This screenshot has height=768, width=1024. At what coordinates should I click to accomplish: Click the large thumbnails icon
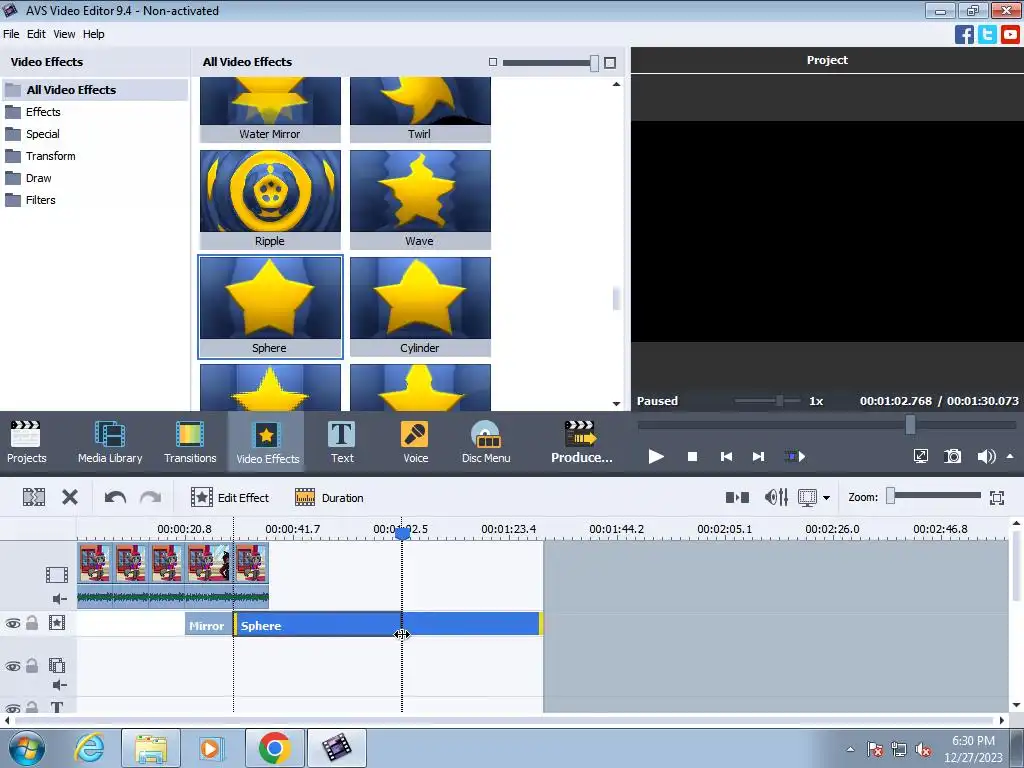point(610,63)
